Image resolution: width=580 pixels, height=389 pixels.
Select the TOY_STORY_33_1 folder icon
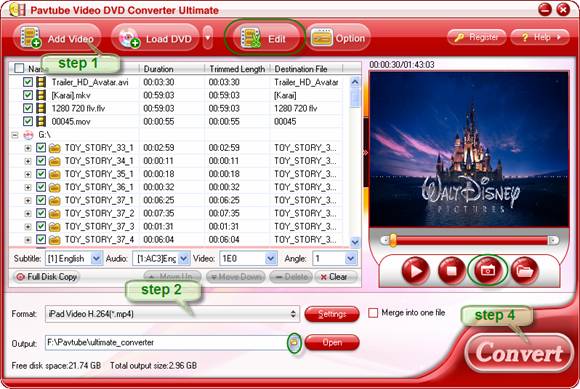click(54, 148)
